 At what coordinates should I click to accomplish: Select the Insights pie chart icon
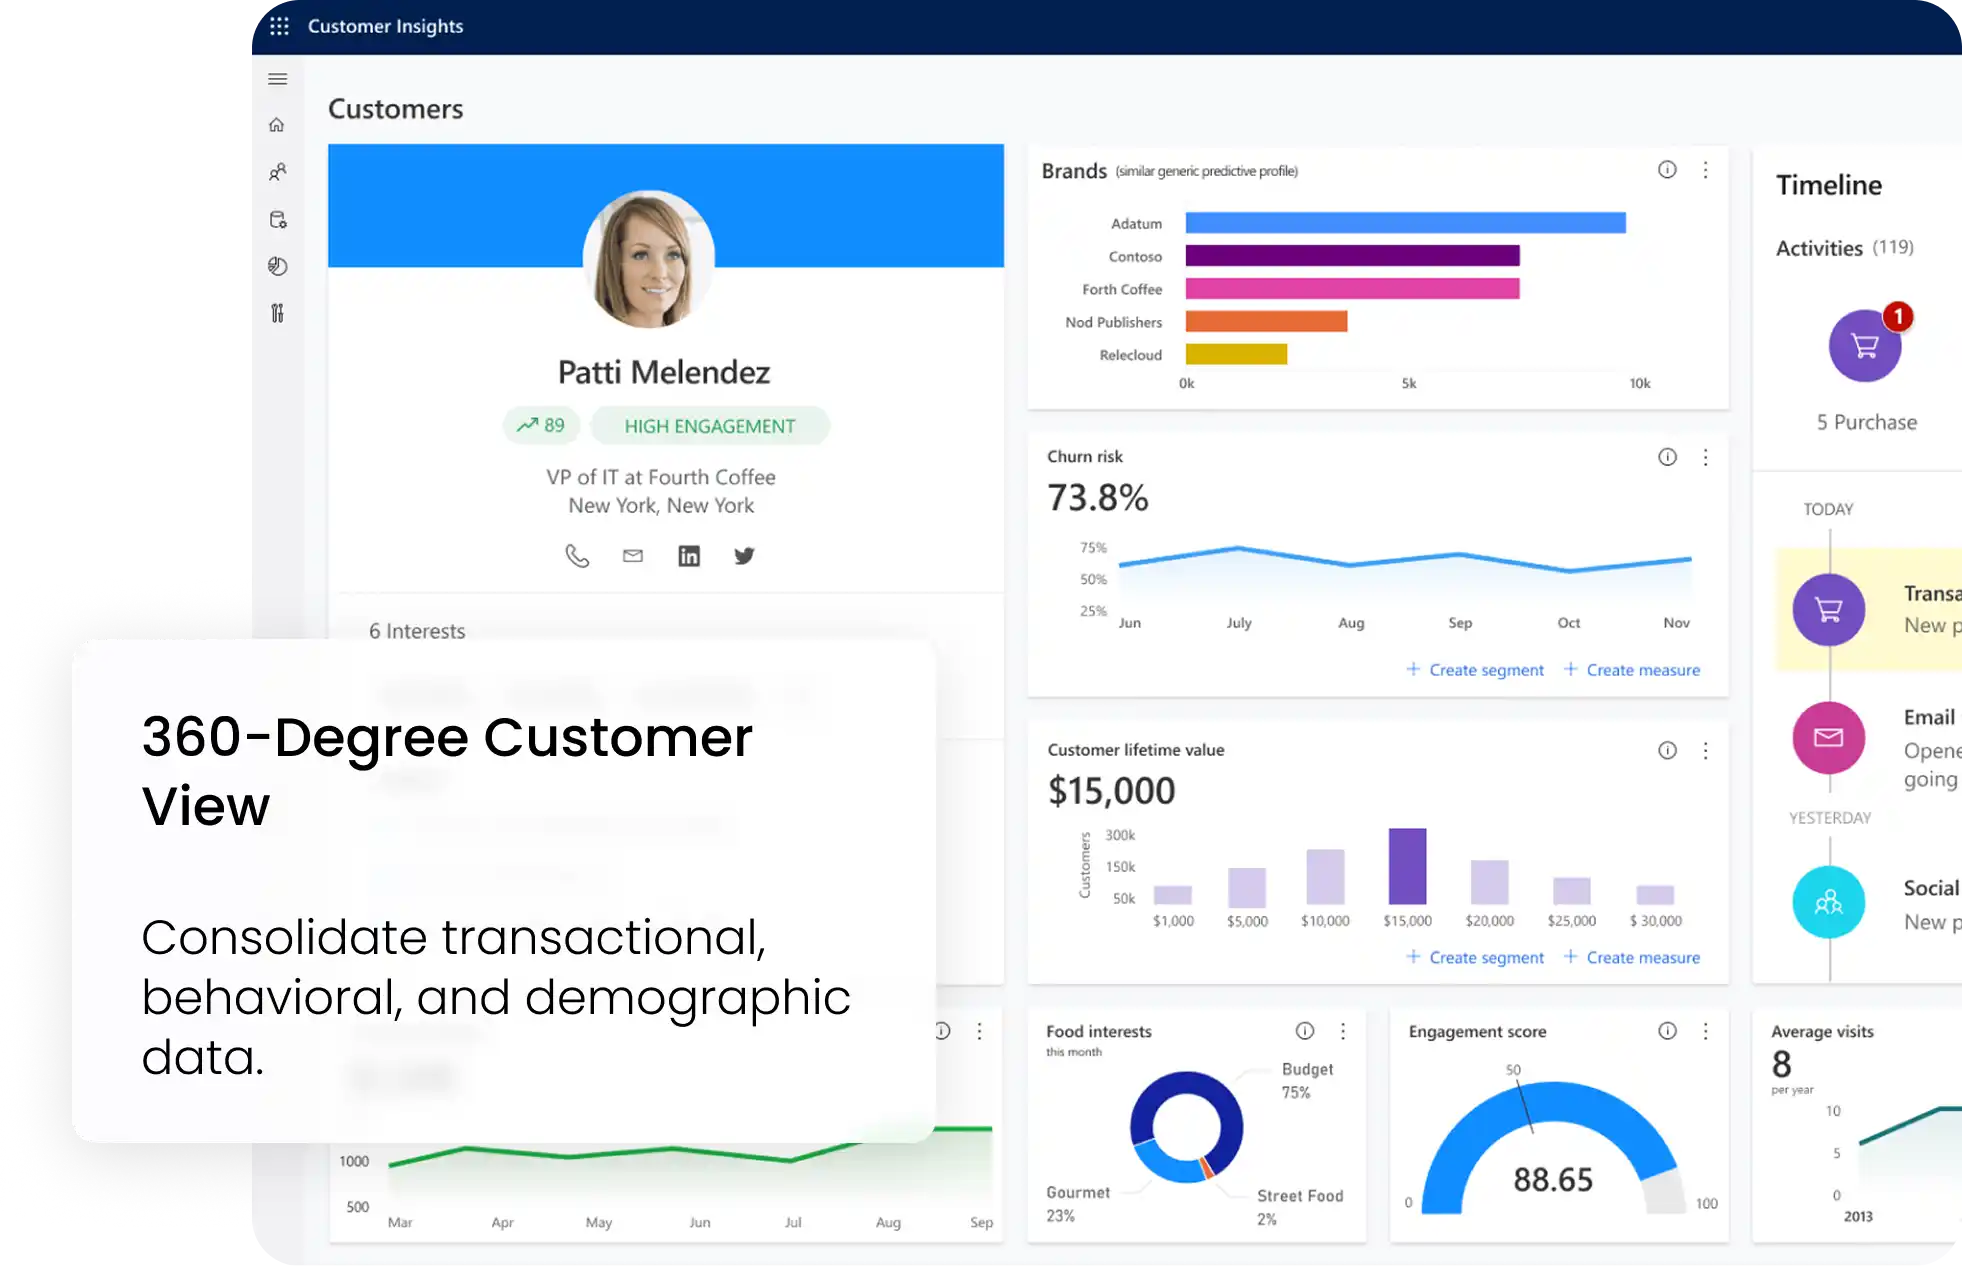277,266
